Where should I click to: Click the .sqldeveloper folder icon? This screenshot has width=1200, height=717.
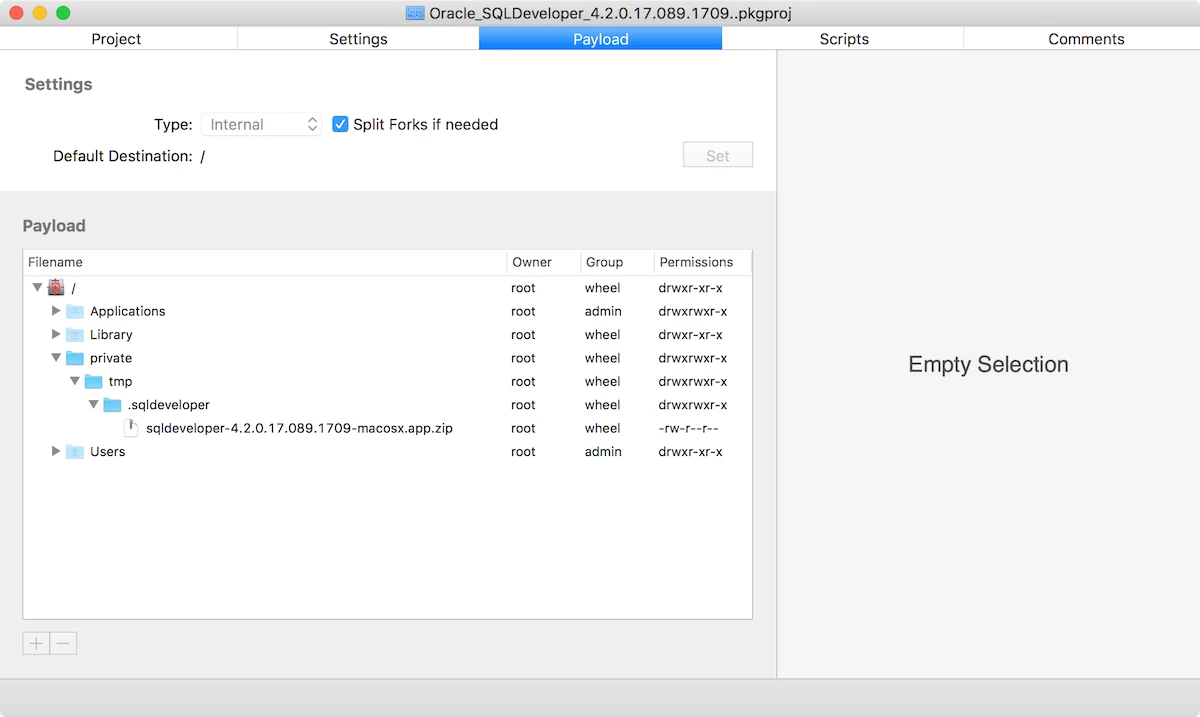(112, 405)
